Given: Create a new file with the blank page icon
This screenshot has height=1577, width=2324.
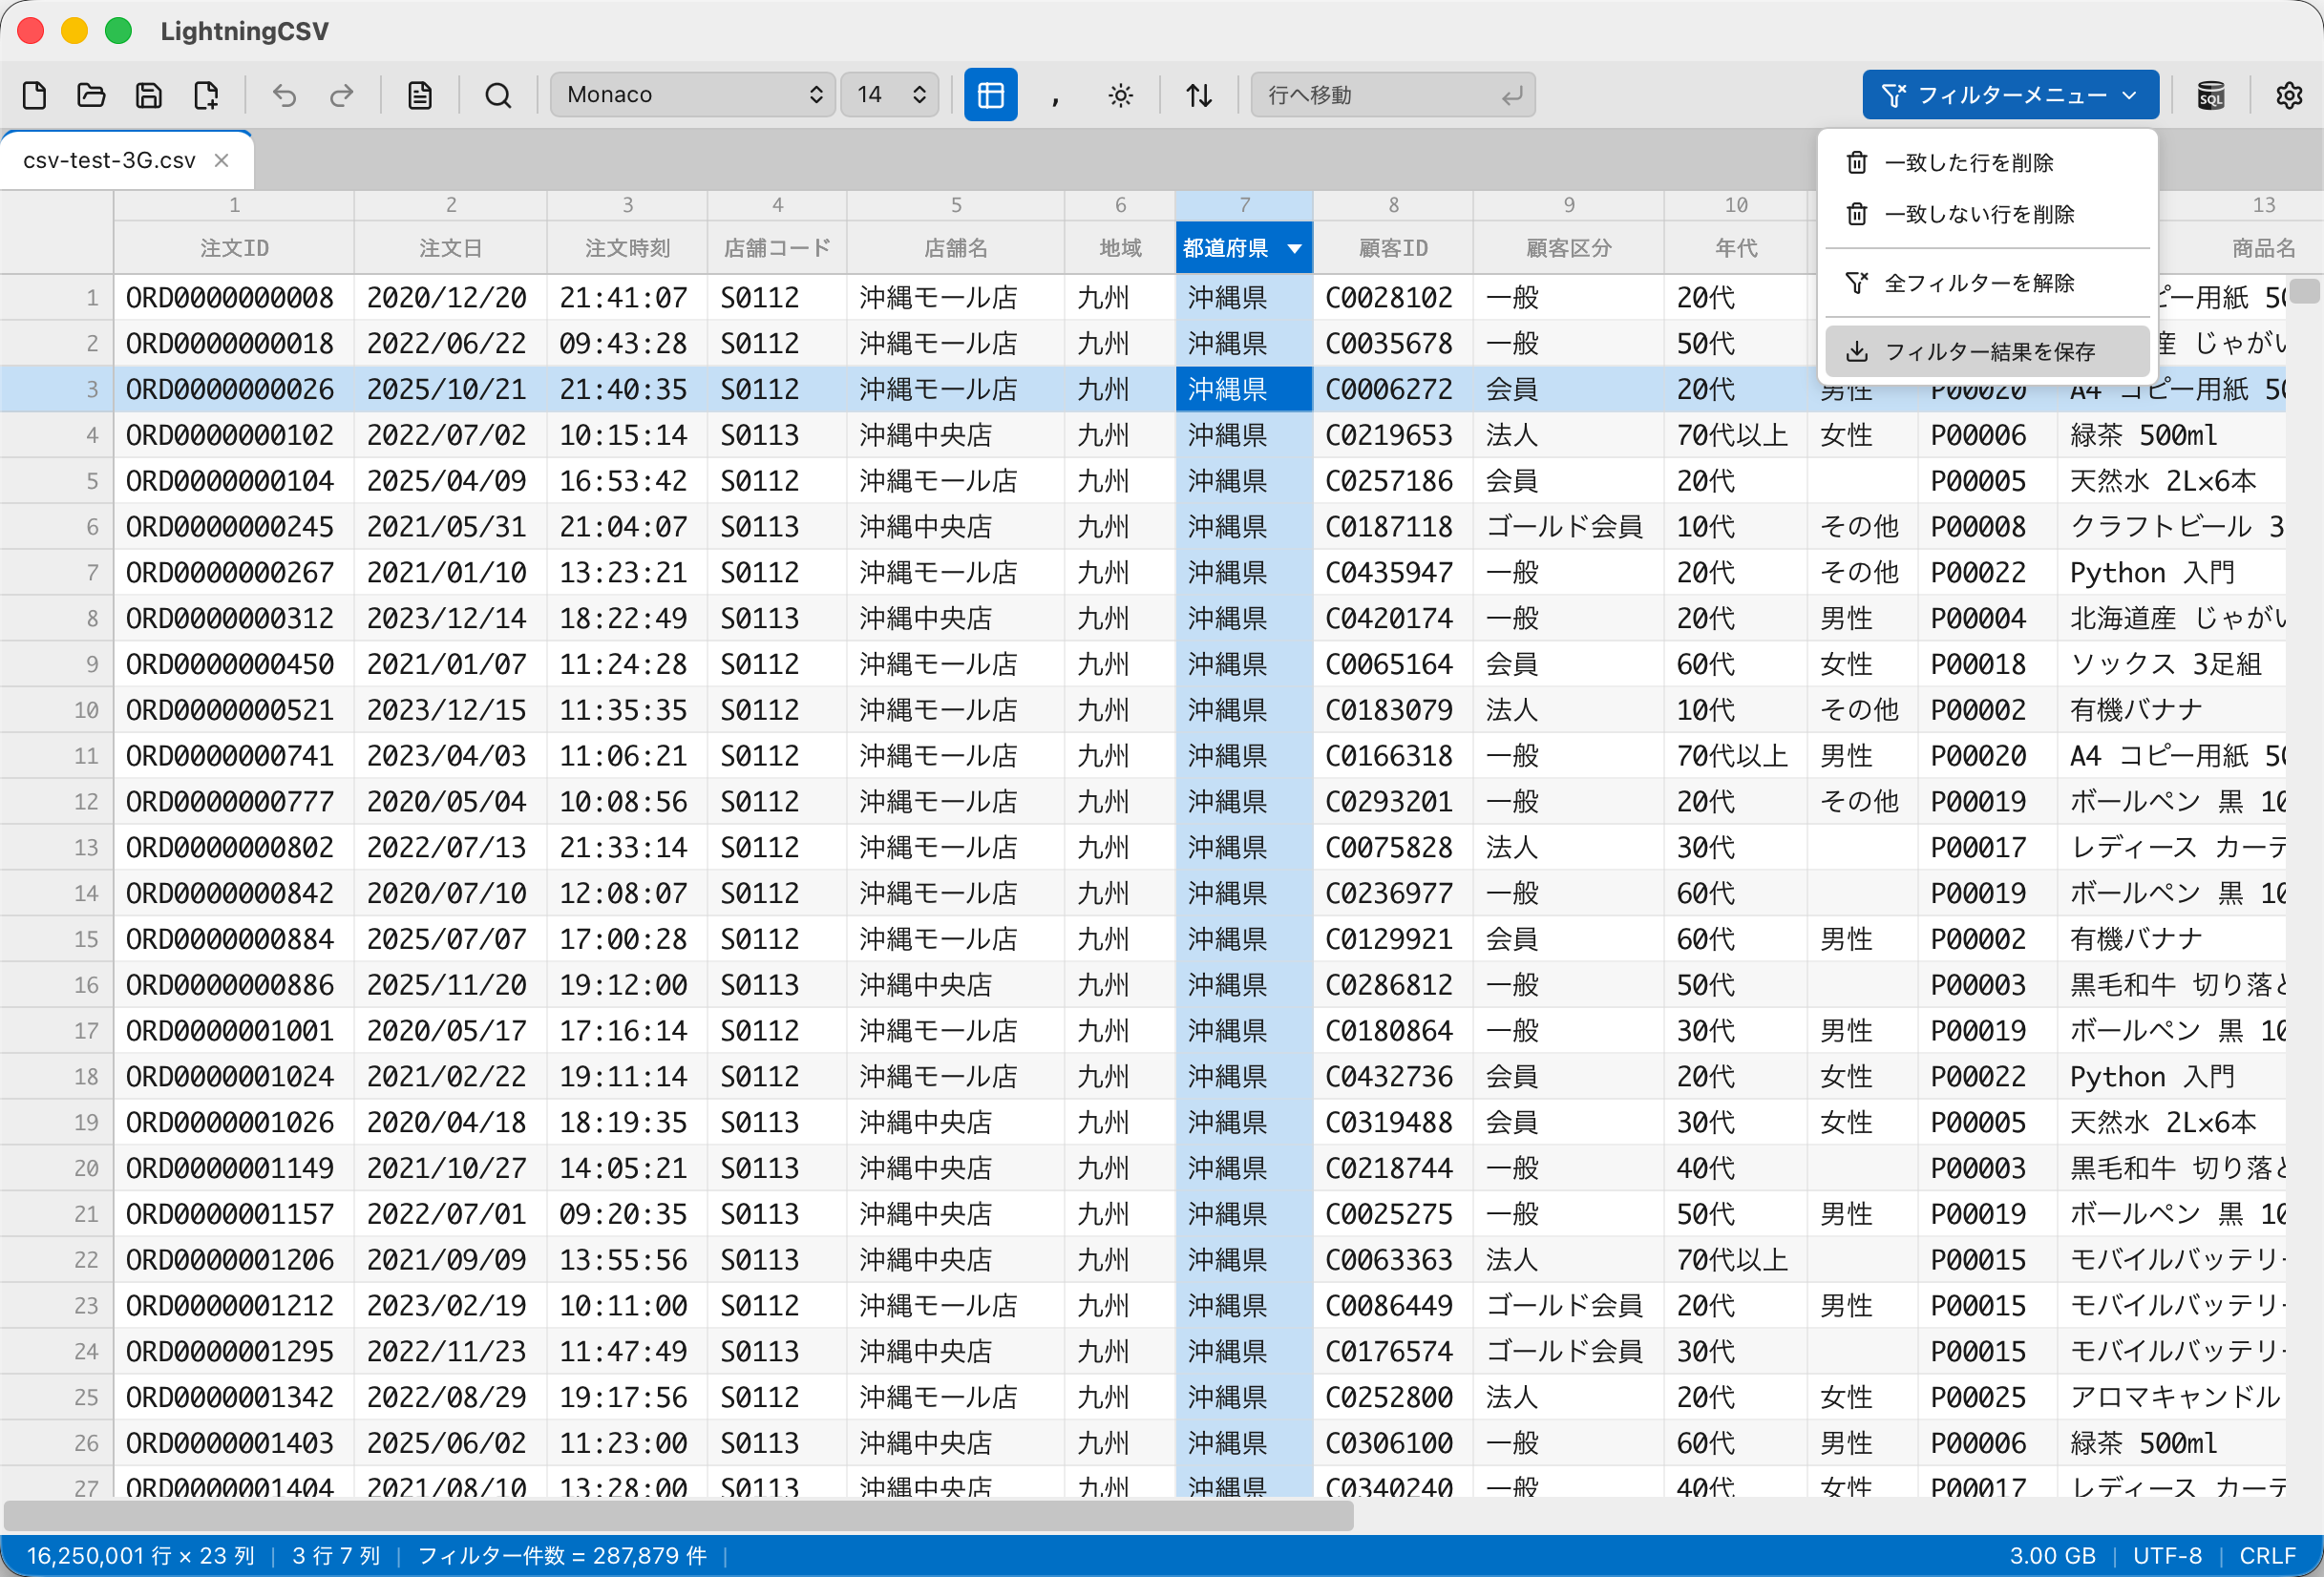Looking at the screenshot, I should coord(35,95).
